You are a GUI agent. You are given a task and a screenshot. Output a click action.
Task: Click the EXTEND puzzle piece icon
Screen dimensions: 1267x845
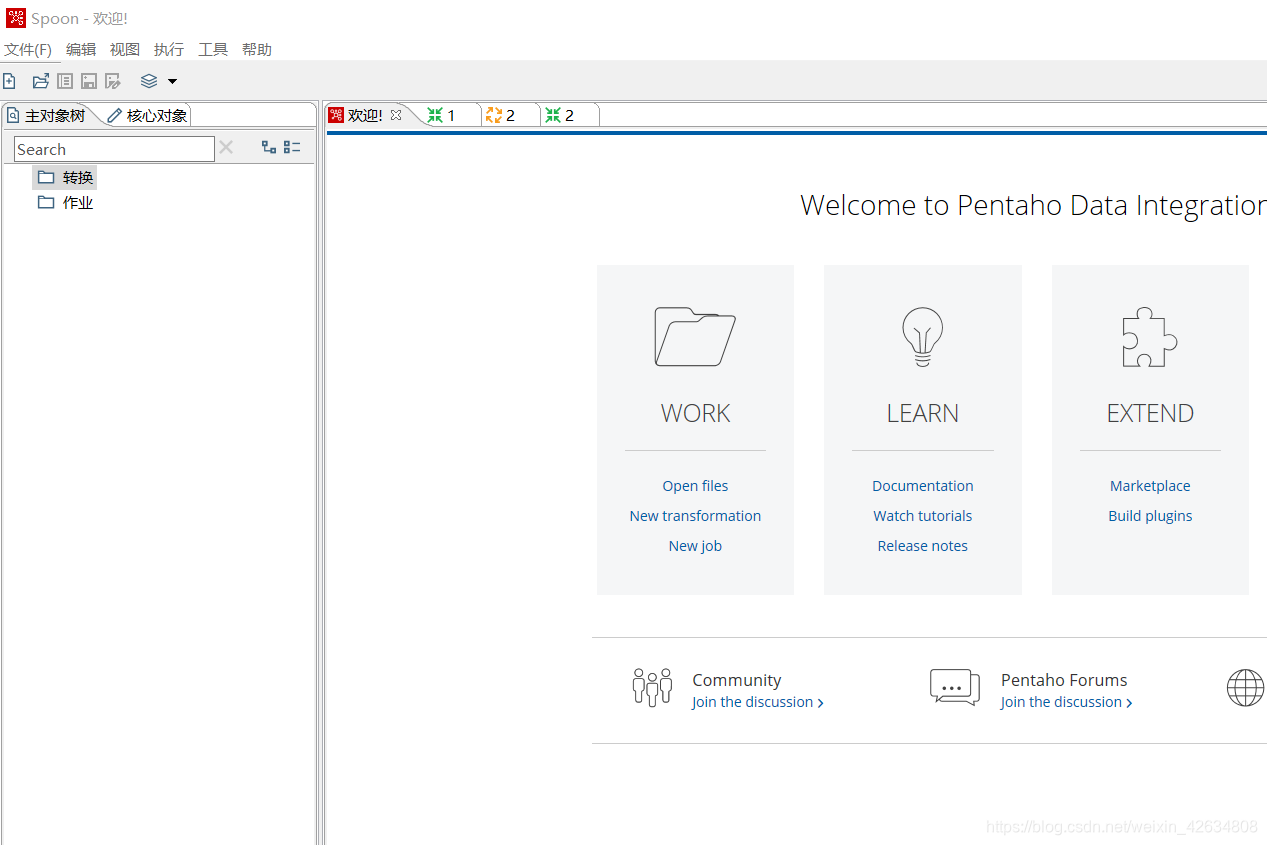(x=1149, y=336)
